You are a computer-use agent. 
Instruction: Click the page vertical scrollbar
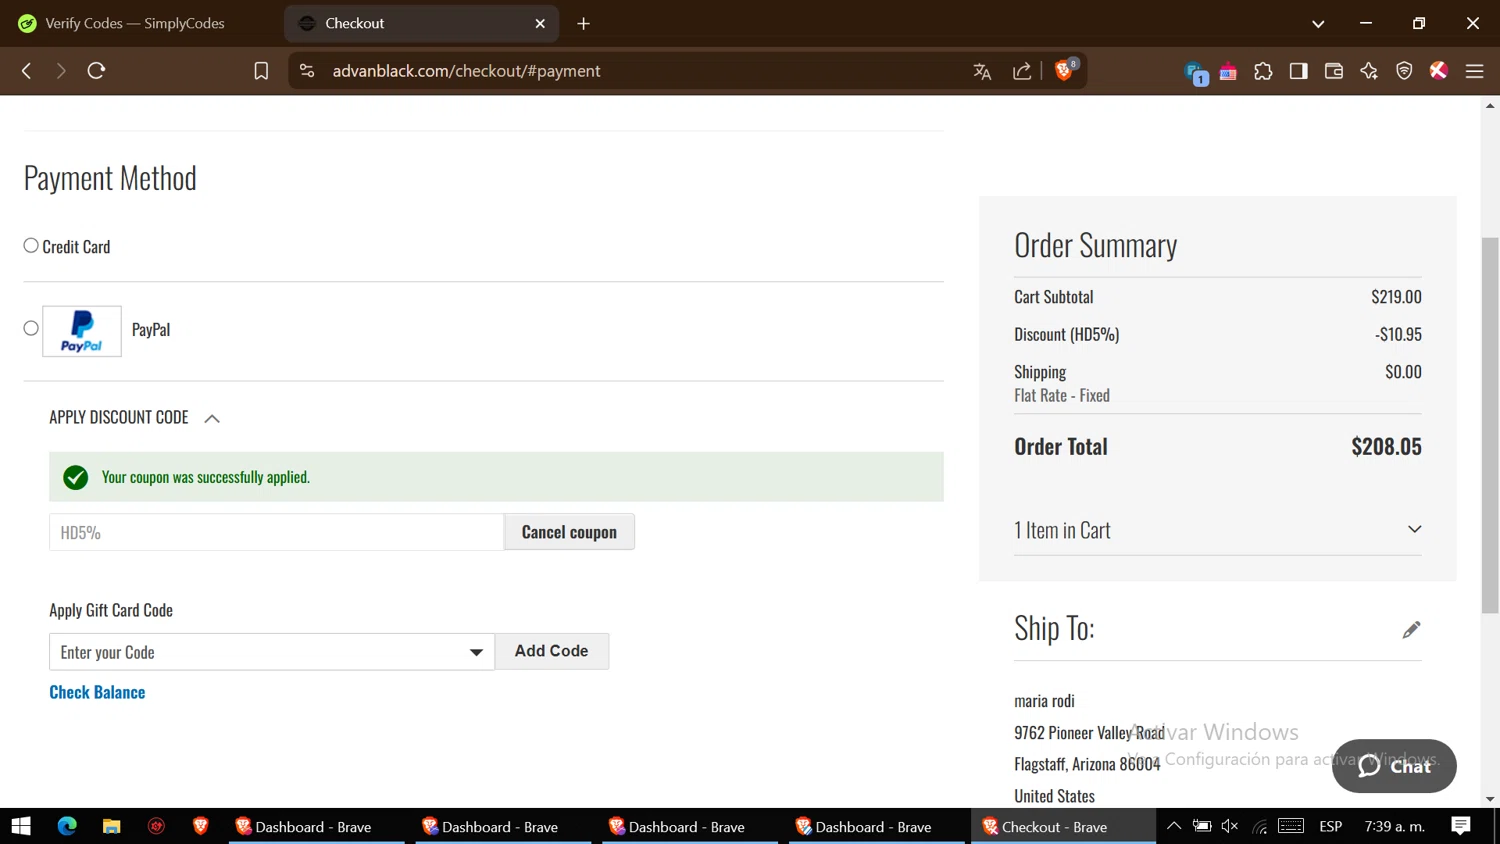click(1490, 425)
